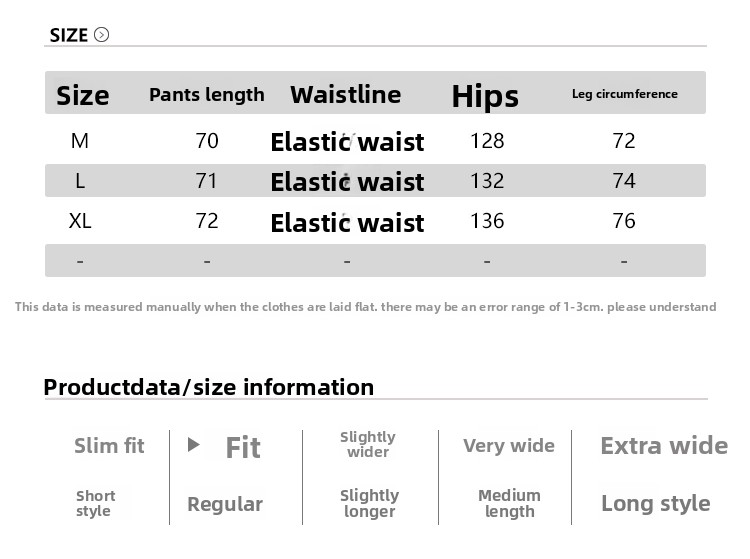Select the Medium length option
750x559 pixels.
click(509, 503)
